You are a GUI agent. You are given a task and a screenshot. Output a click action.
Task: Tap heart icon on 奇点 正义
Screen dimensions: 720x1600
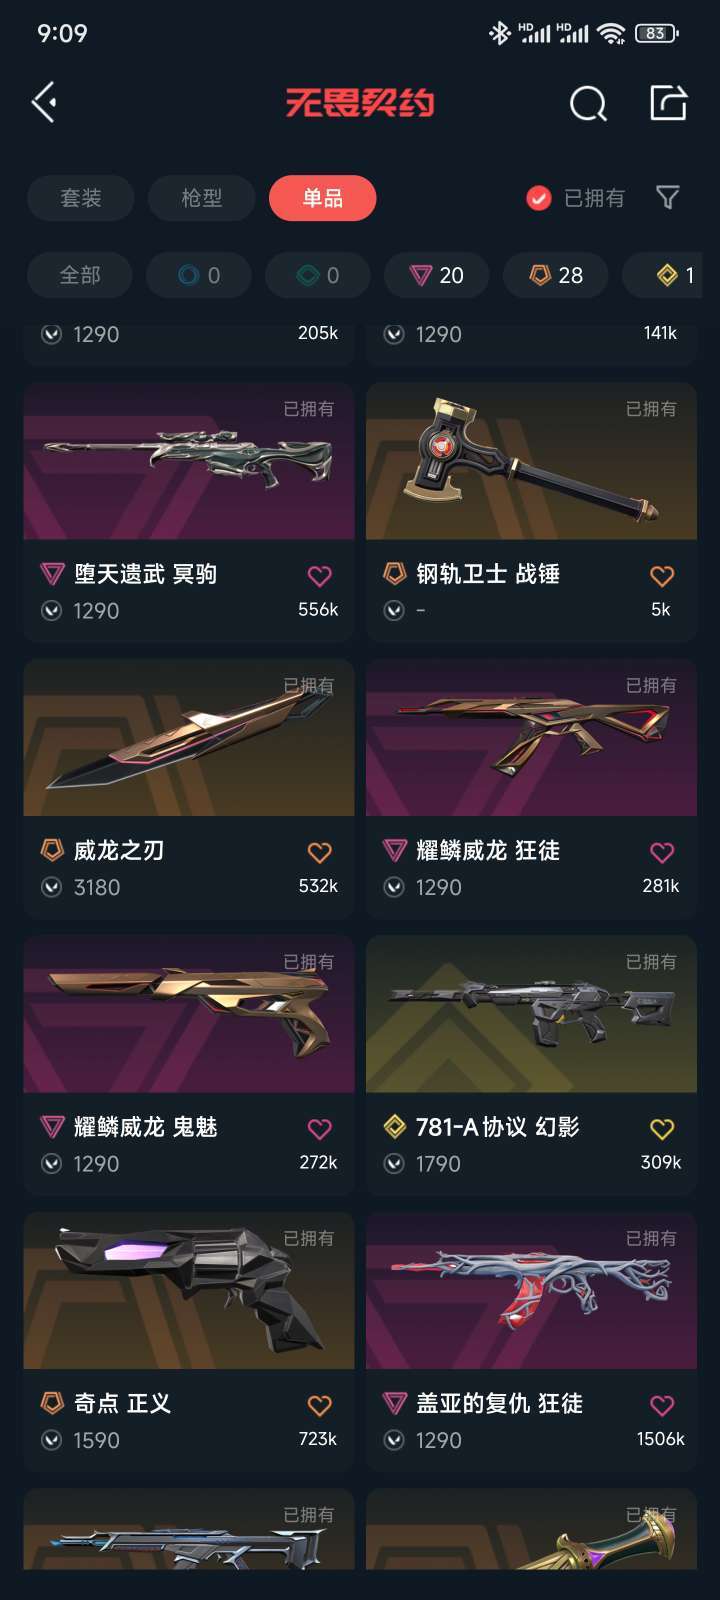coord(319,1406)
